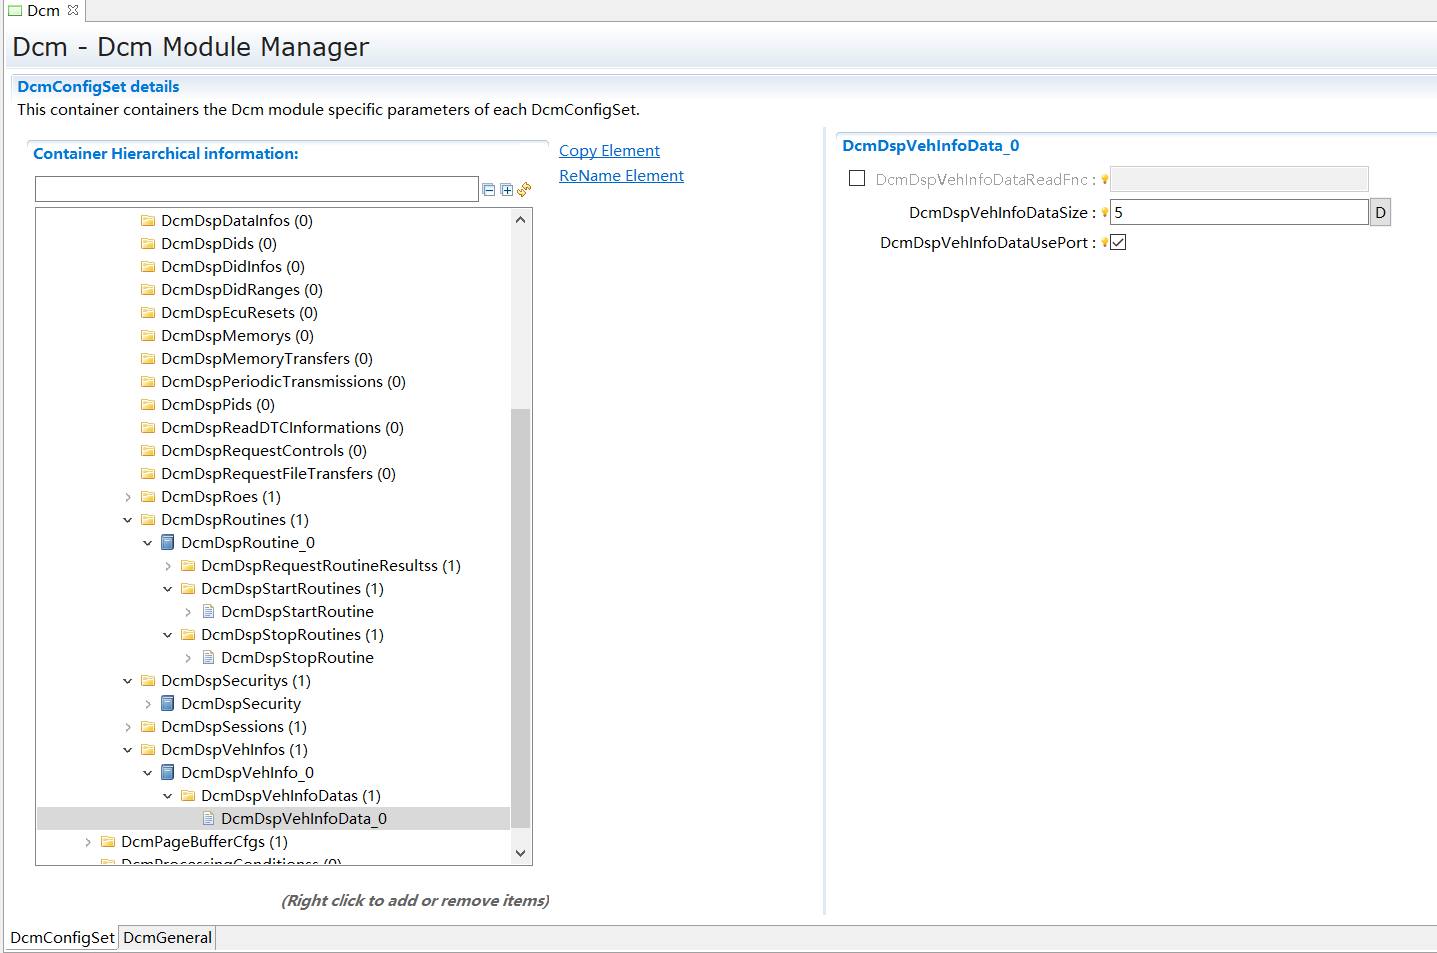
Task: Enable the DcmDspVehInfoDataReadFnc checkbox
Action: (857, 179)
